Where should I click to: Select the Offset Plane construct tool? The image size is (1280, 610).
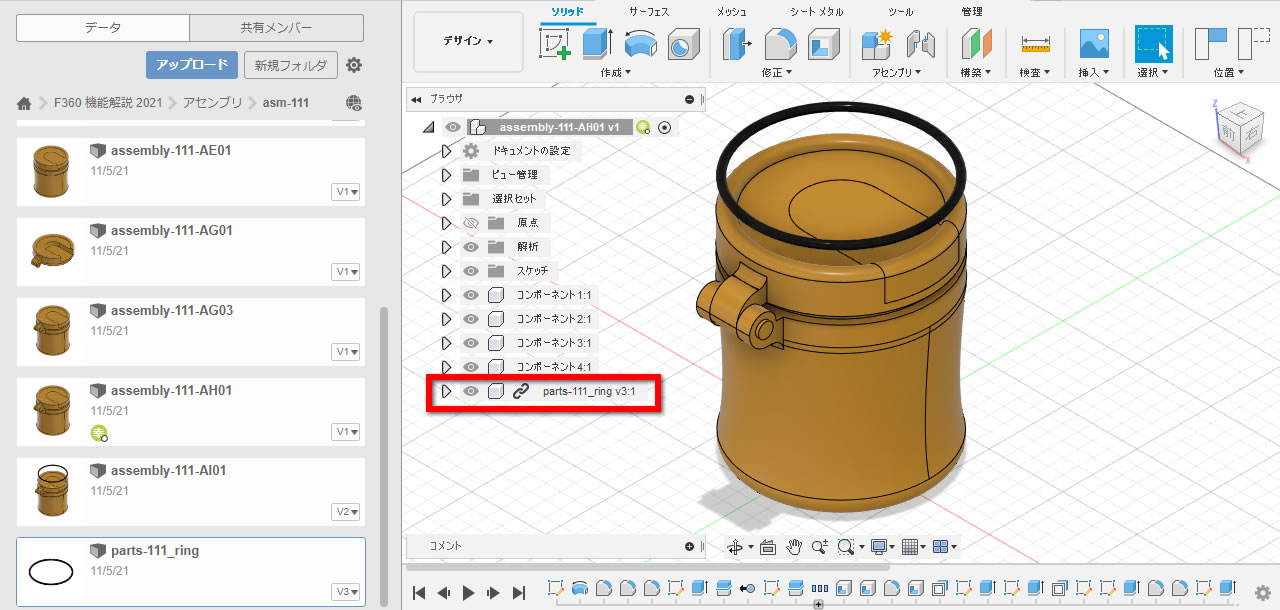[x=976, y=44]
